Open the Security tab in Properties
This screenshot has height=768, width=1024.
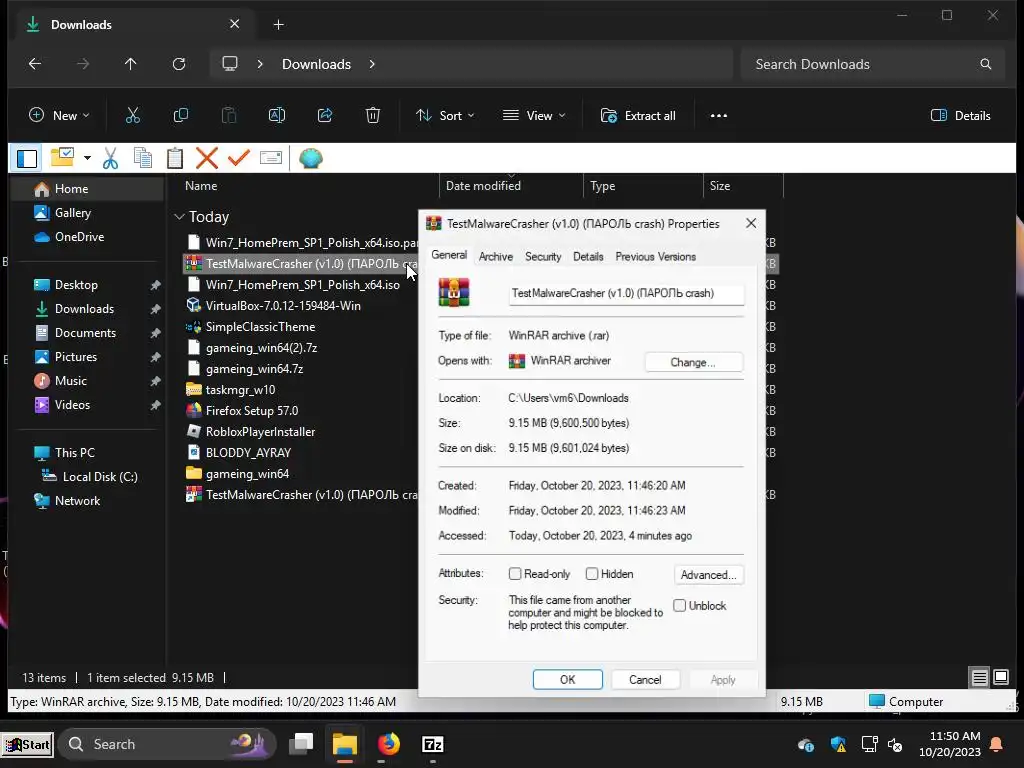(543, 257)
